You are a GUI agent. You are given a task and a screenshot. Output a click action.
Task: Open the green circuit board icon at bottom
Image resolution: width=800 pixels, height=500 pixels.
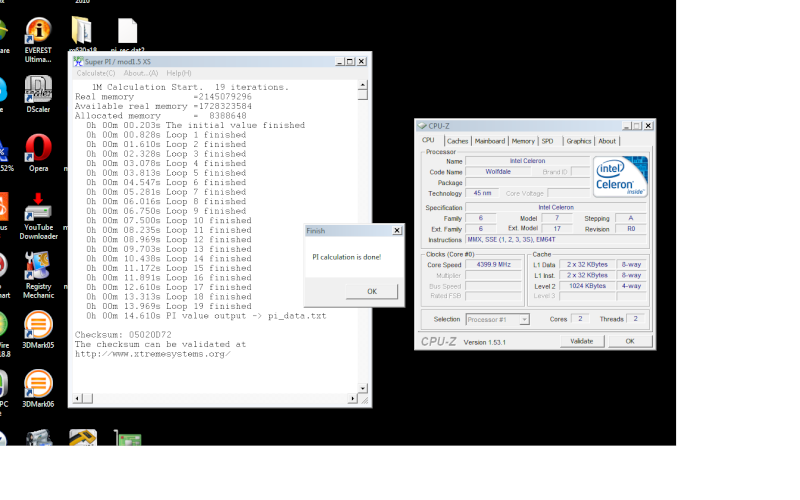click(128, 438)
